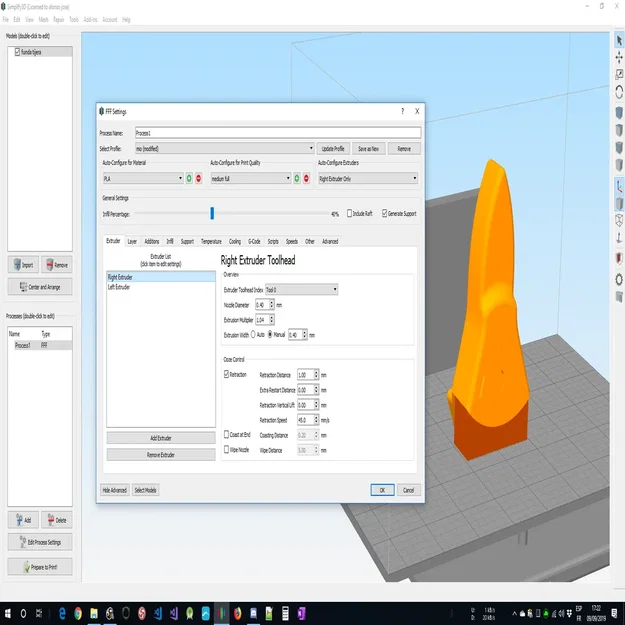
Task: Open Cortana search circle on taskbar
Action: (x=23, y=613)
